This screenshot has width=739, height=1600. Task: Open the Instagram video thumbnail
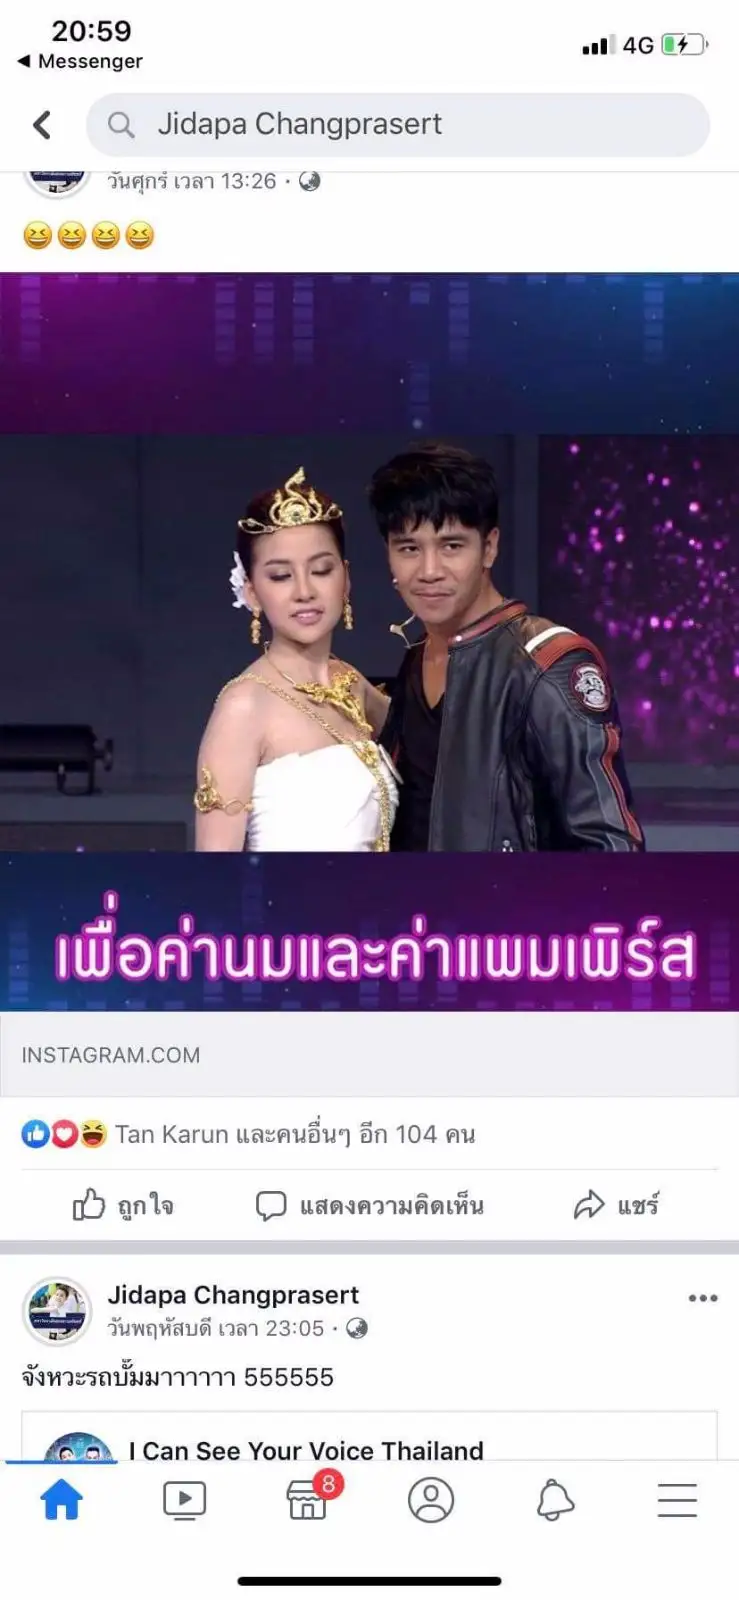369,641
